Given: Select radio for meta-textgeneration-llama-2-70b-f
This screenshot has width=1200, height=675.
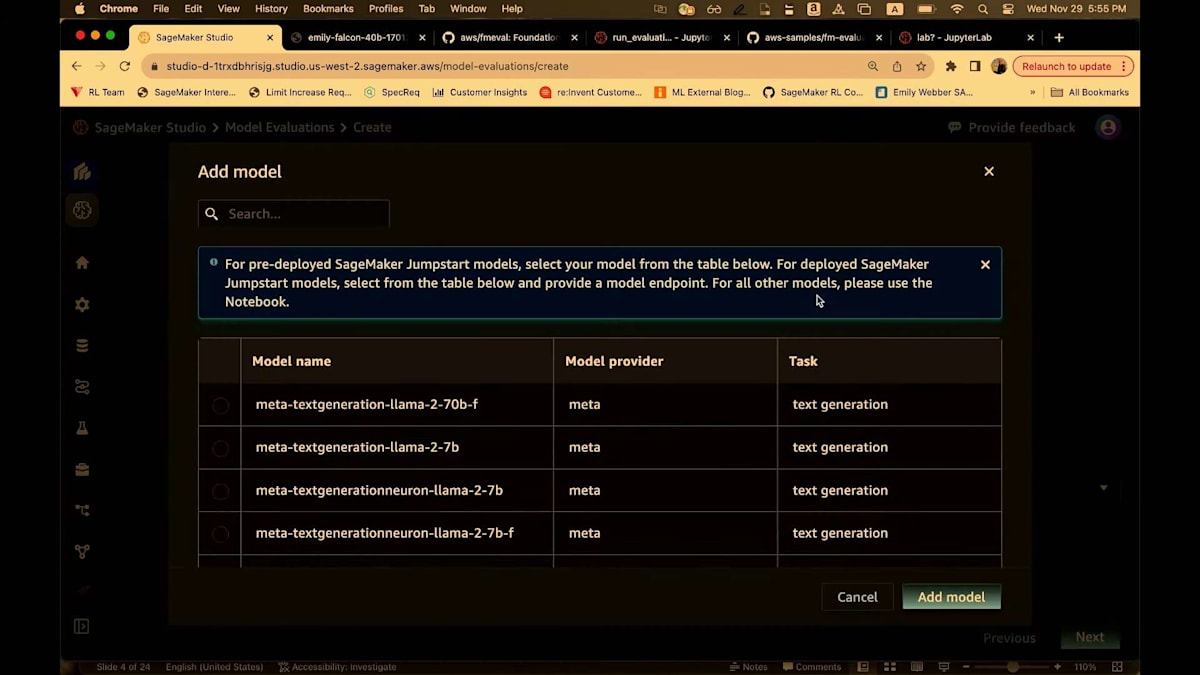Looking at the screenshot, I should pyautogui.click(x=220, y=405).
